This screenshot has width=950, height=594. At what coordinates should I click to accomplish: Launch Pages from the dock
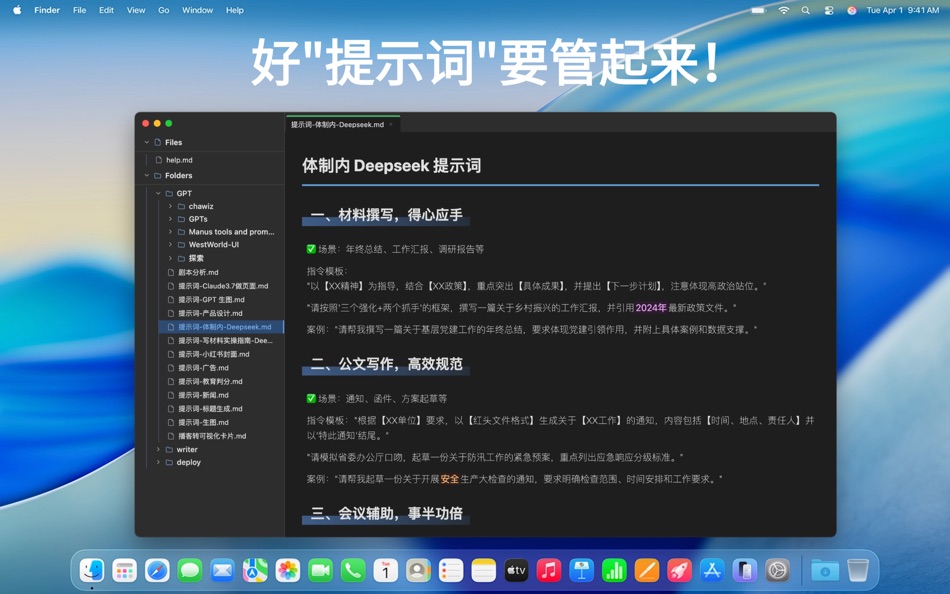coord(647,570)
